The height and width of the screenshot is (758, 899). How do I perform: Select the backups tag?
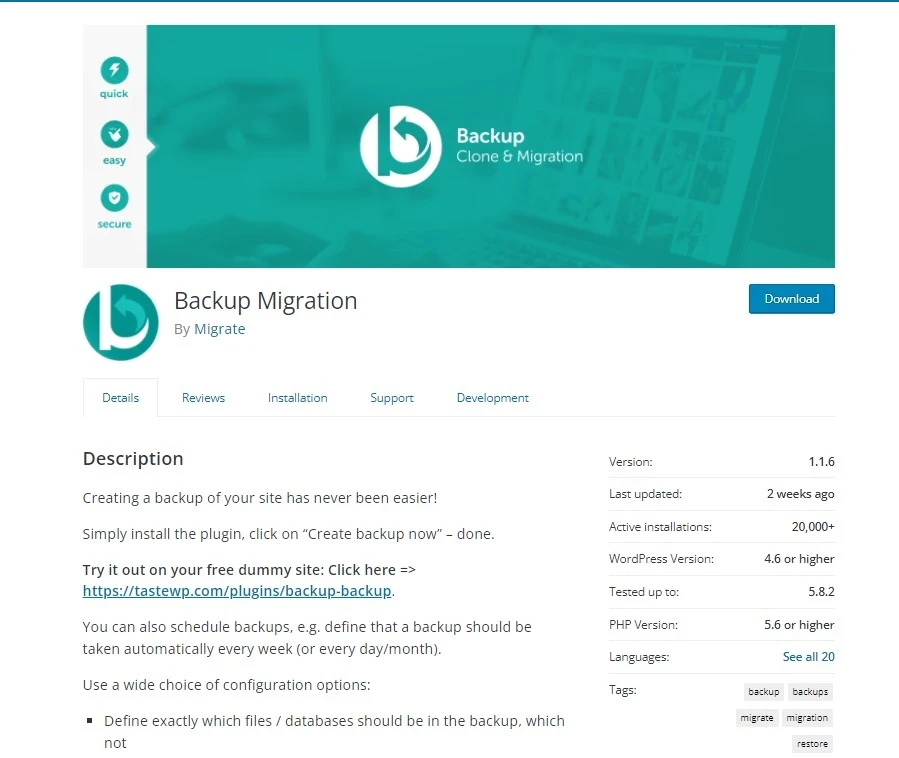pos(809,692)
